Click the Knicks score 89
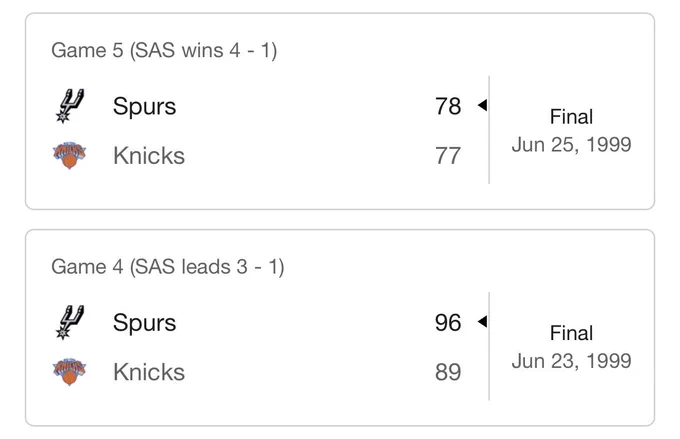 click(448, 372)
